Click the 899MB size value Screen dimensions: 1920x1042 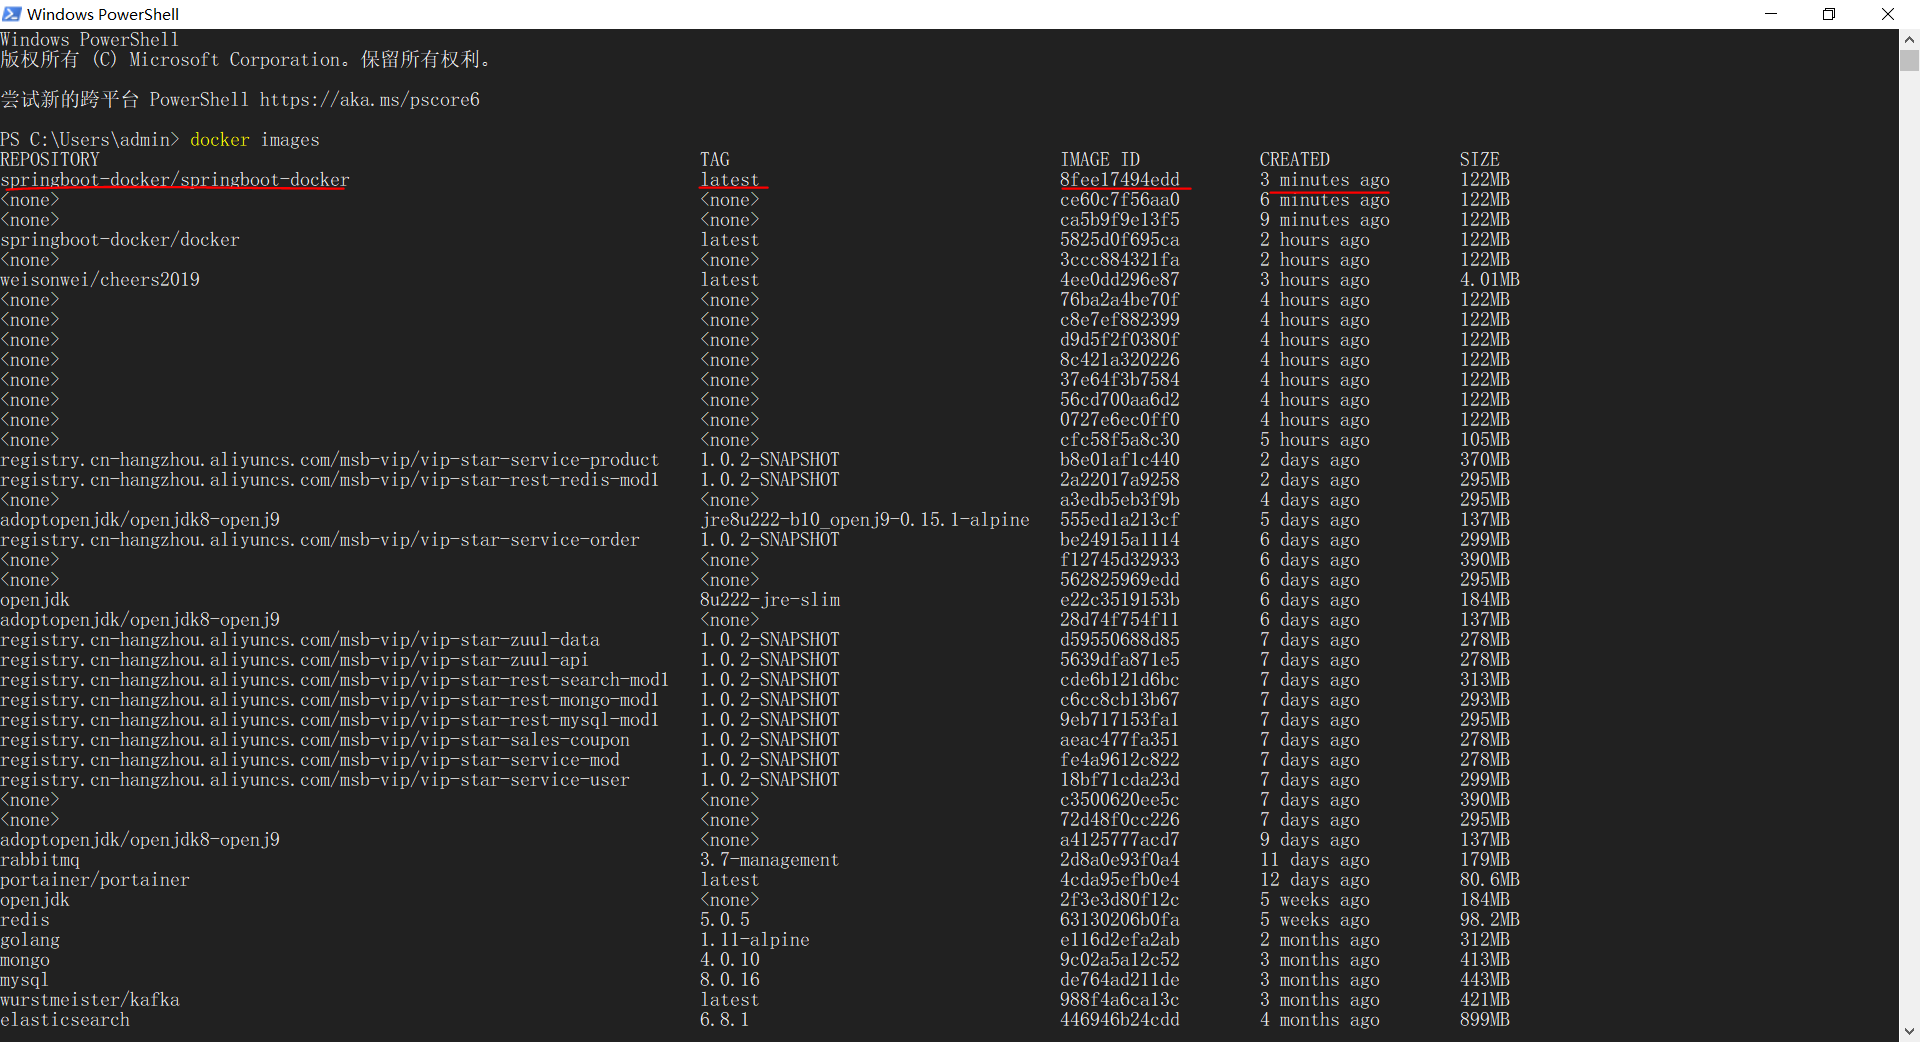[1485, 1020]
